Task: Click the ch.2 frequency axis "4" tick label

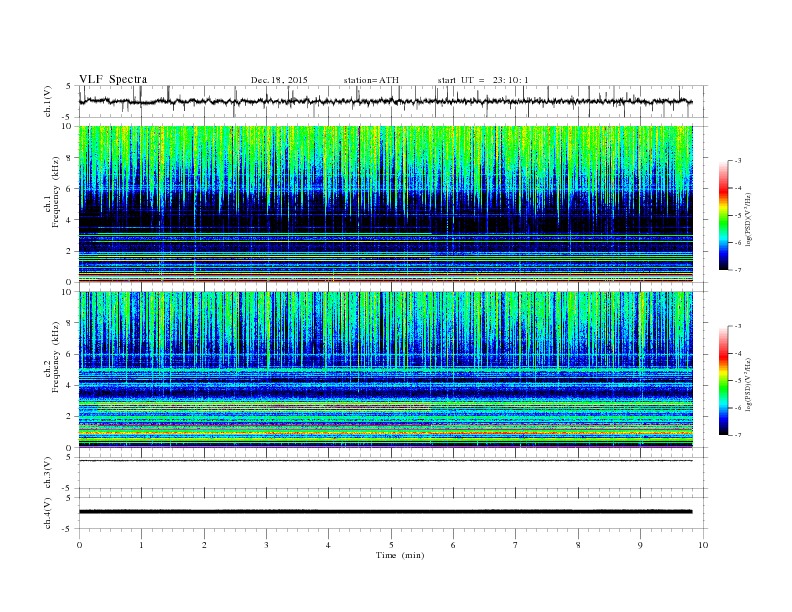Action: point(69,385)
